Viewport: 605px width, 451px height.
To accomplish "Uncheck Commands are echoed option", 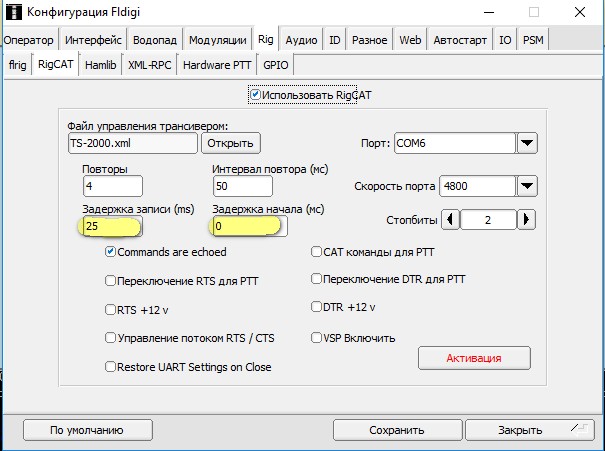I will [111, 252].
